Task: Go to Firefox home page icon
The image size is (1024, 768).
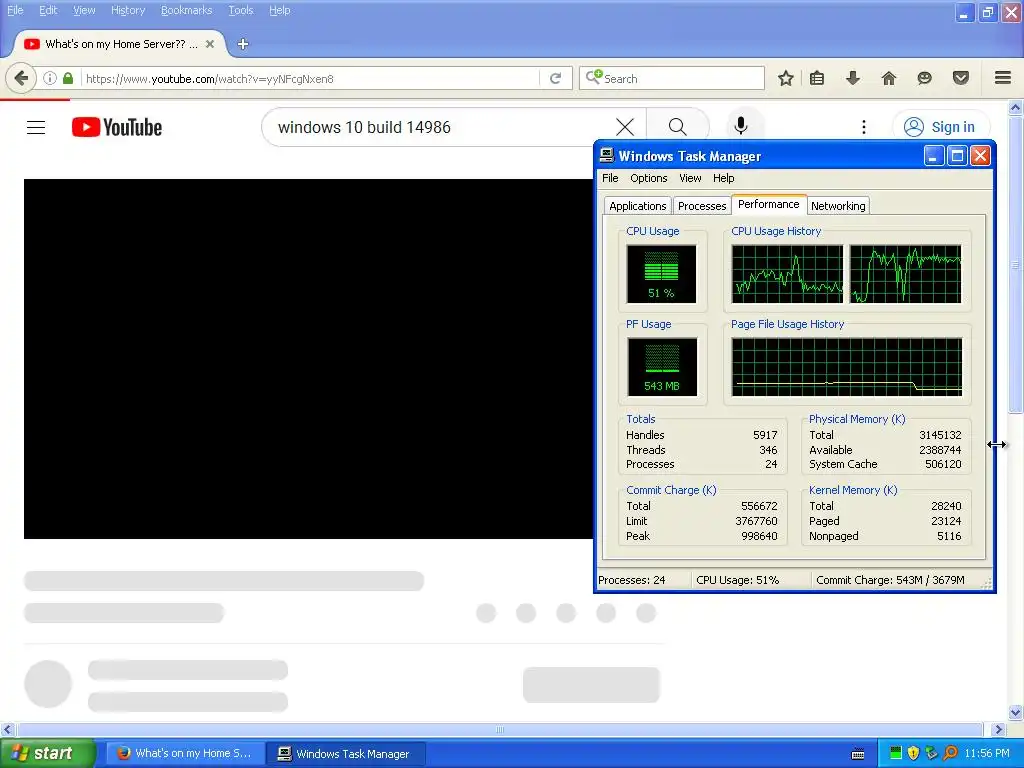Action: point(889,78)
